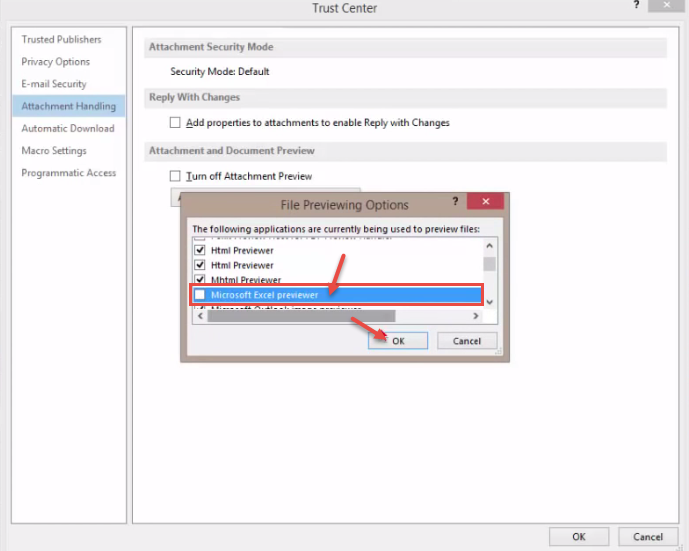This screenshot has height=551, width=689.
Task: Click the vertical scrollbar thumb in previewer list
Action: tap(490, 264)
